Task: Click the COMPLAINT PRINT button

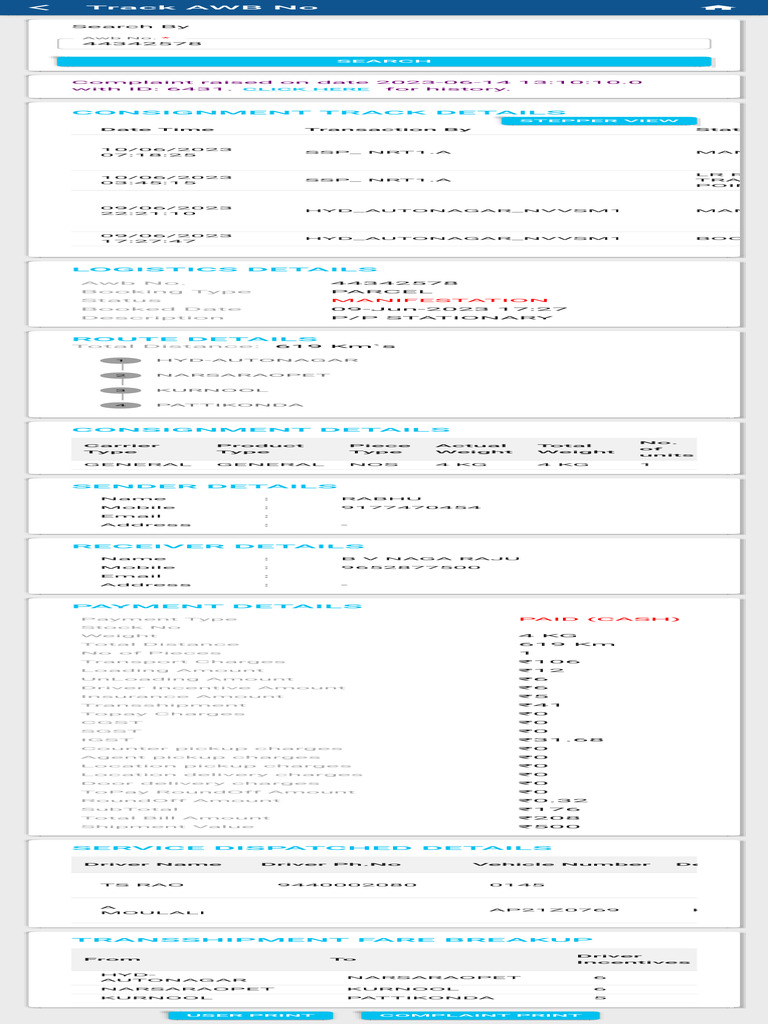Action: click(480, 1016)
